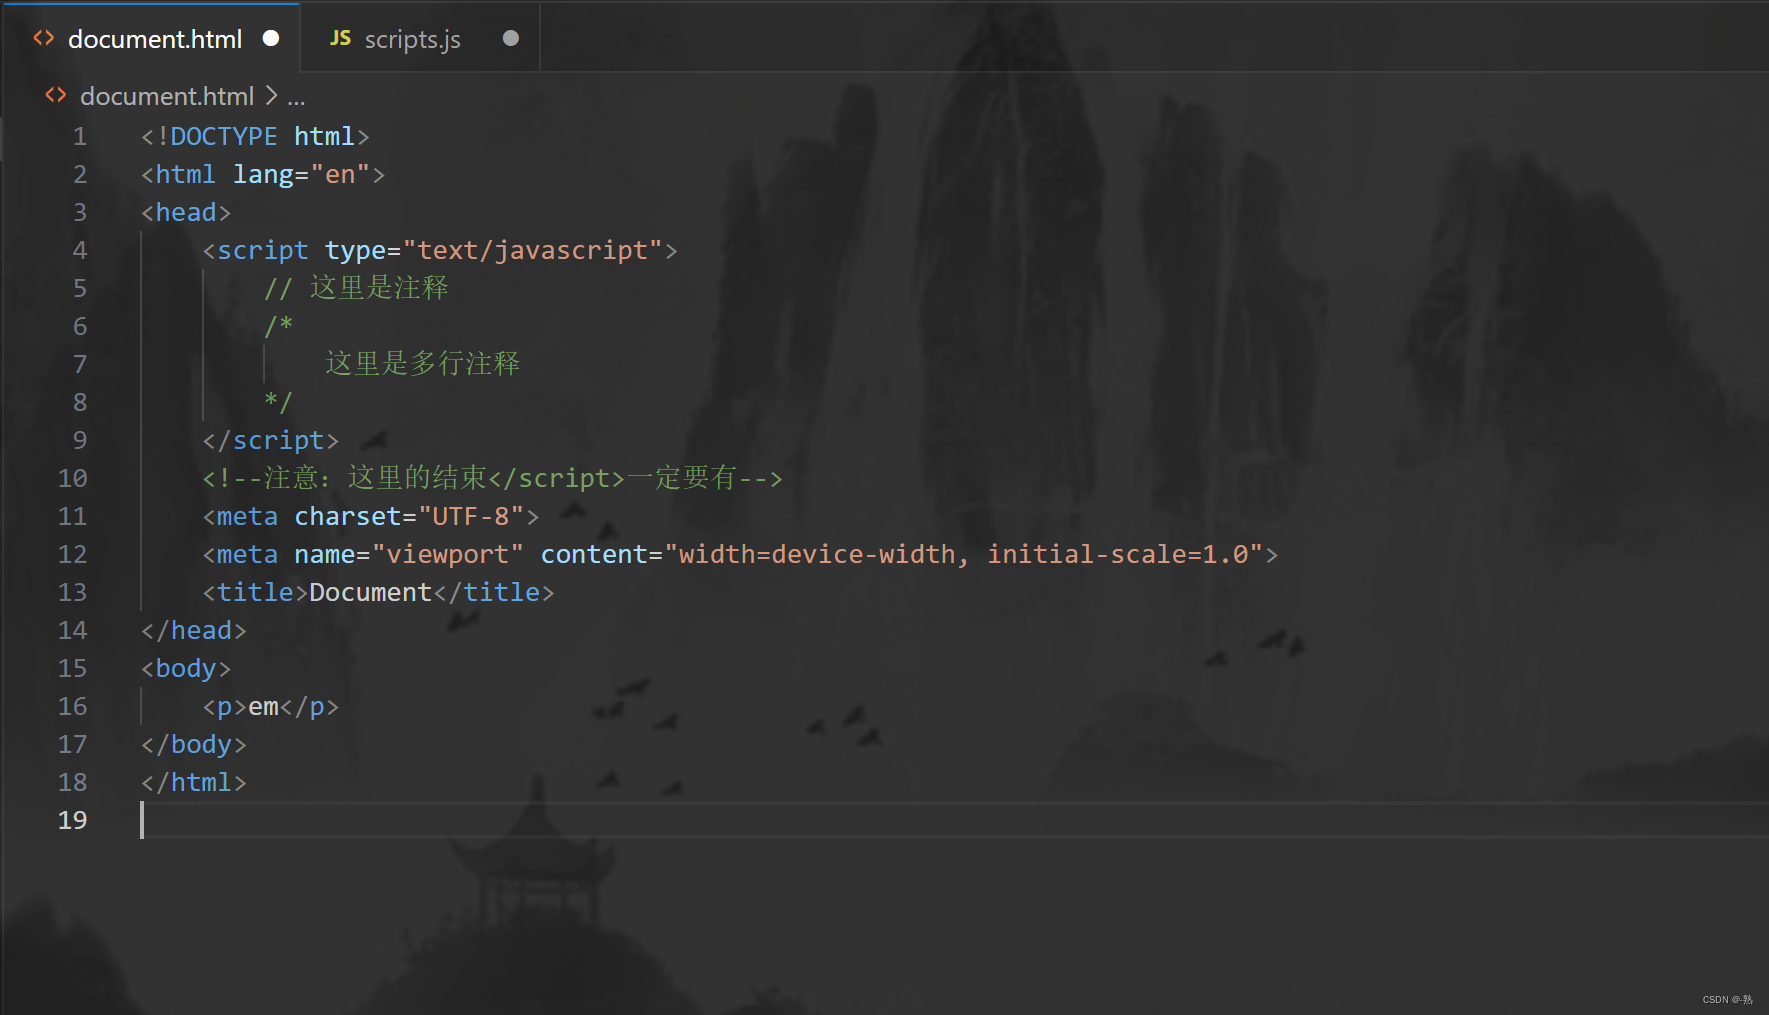
Task: Click the lang="en" attribute
Action: pos(302,174)
